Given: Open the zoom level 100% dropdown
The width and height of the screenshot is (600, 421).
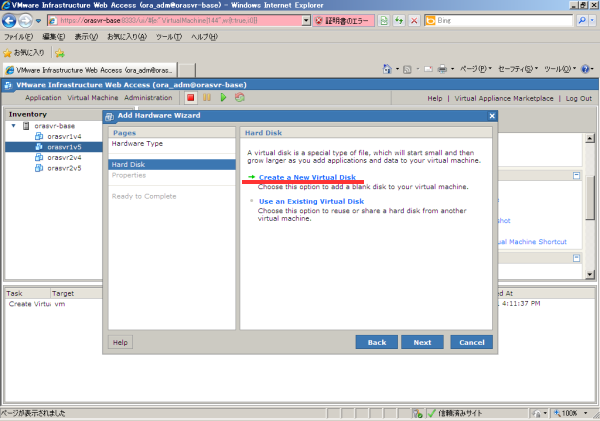Looking at the screenshot, I should click(x=590, y=413).
